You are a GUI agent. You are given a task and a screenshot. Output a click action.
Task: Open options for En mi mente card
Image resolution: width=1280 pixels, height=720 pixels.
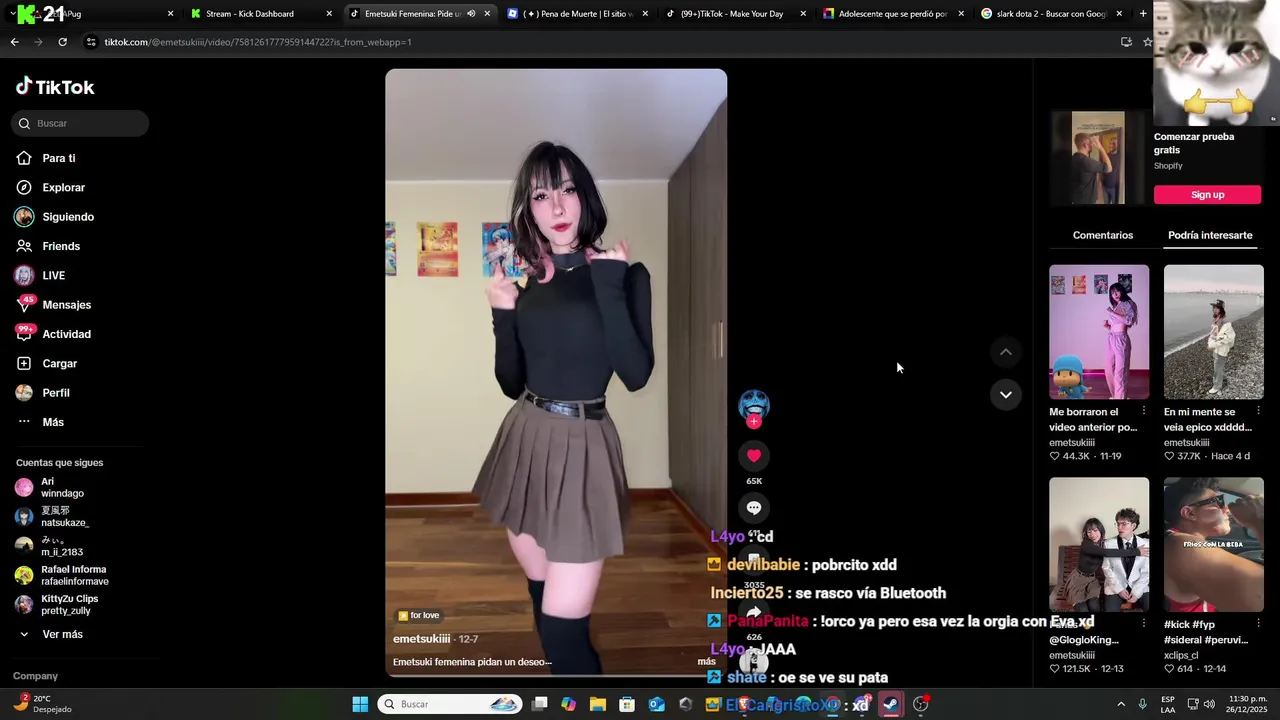pos(1258,411)
